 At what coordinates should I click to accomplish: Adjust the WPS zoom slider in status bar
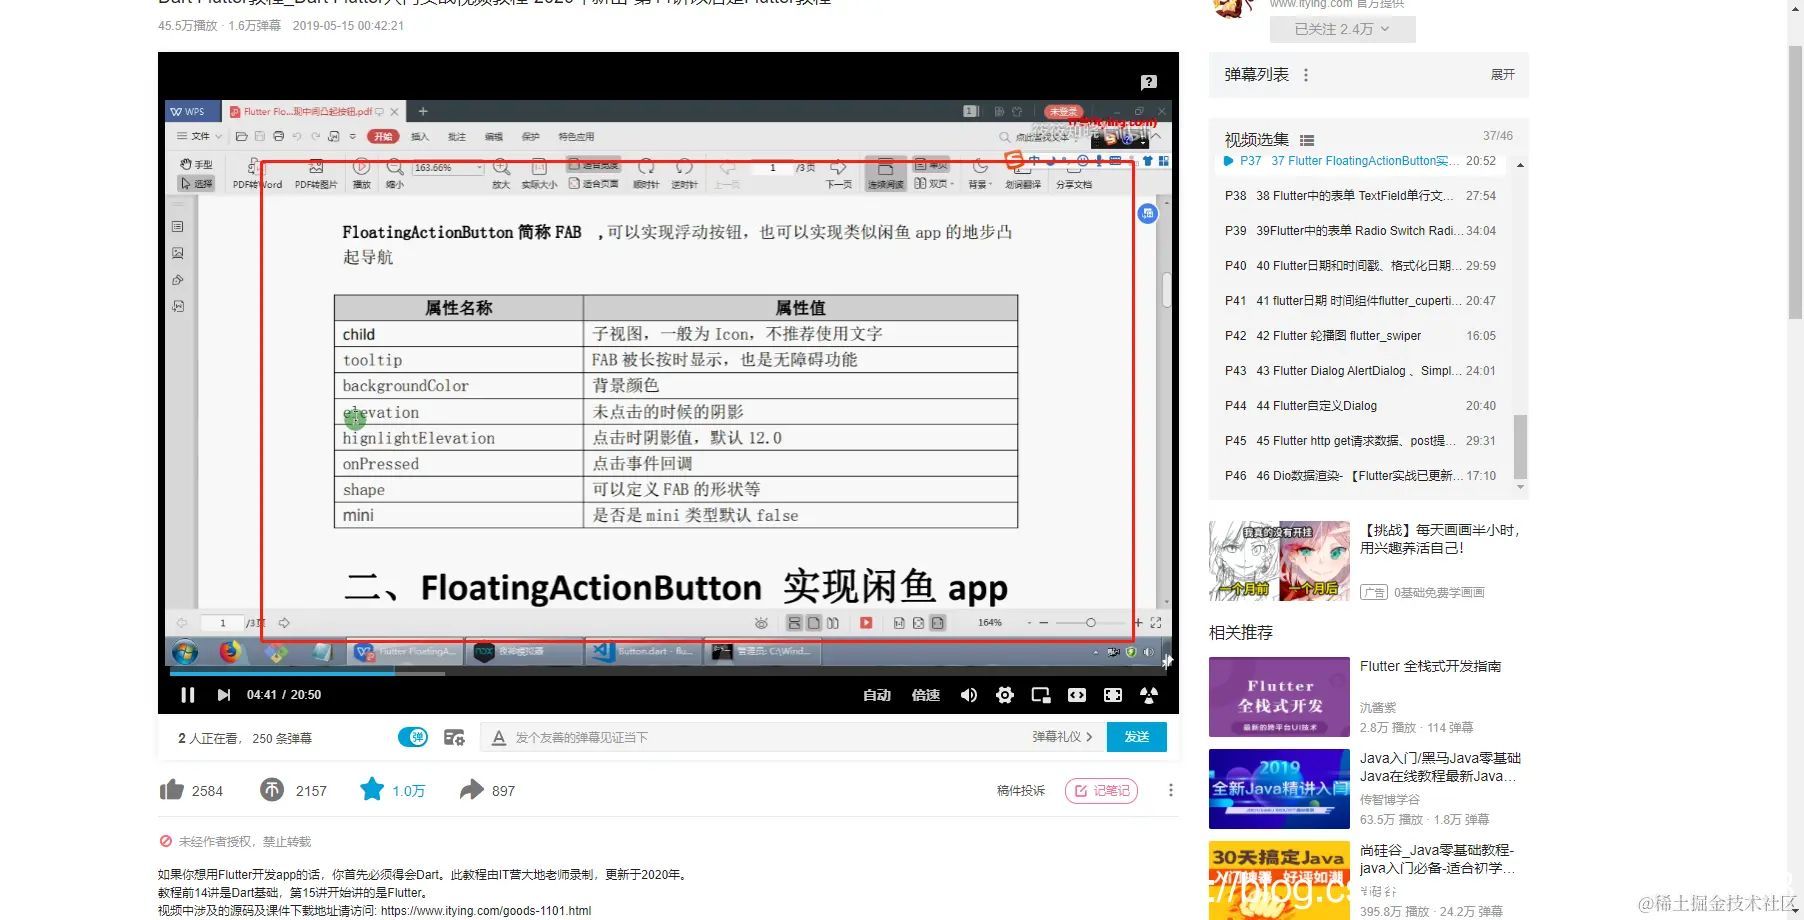(1090, 623)
